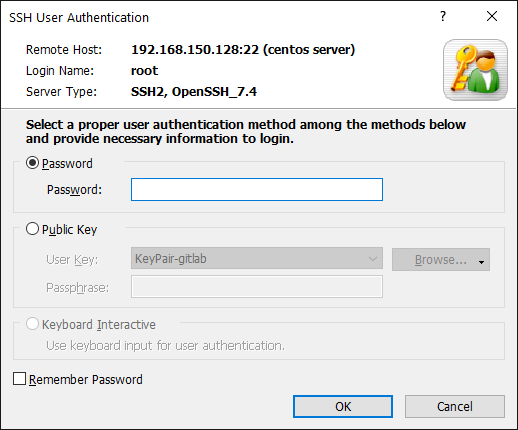Screen dimensions: 518x430
Task: Select the Password authentication radio button
Action: point(32,163)
